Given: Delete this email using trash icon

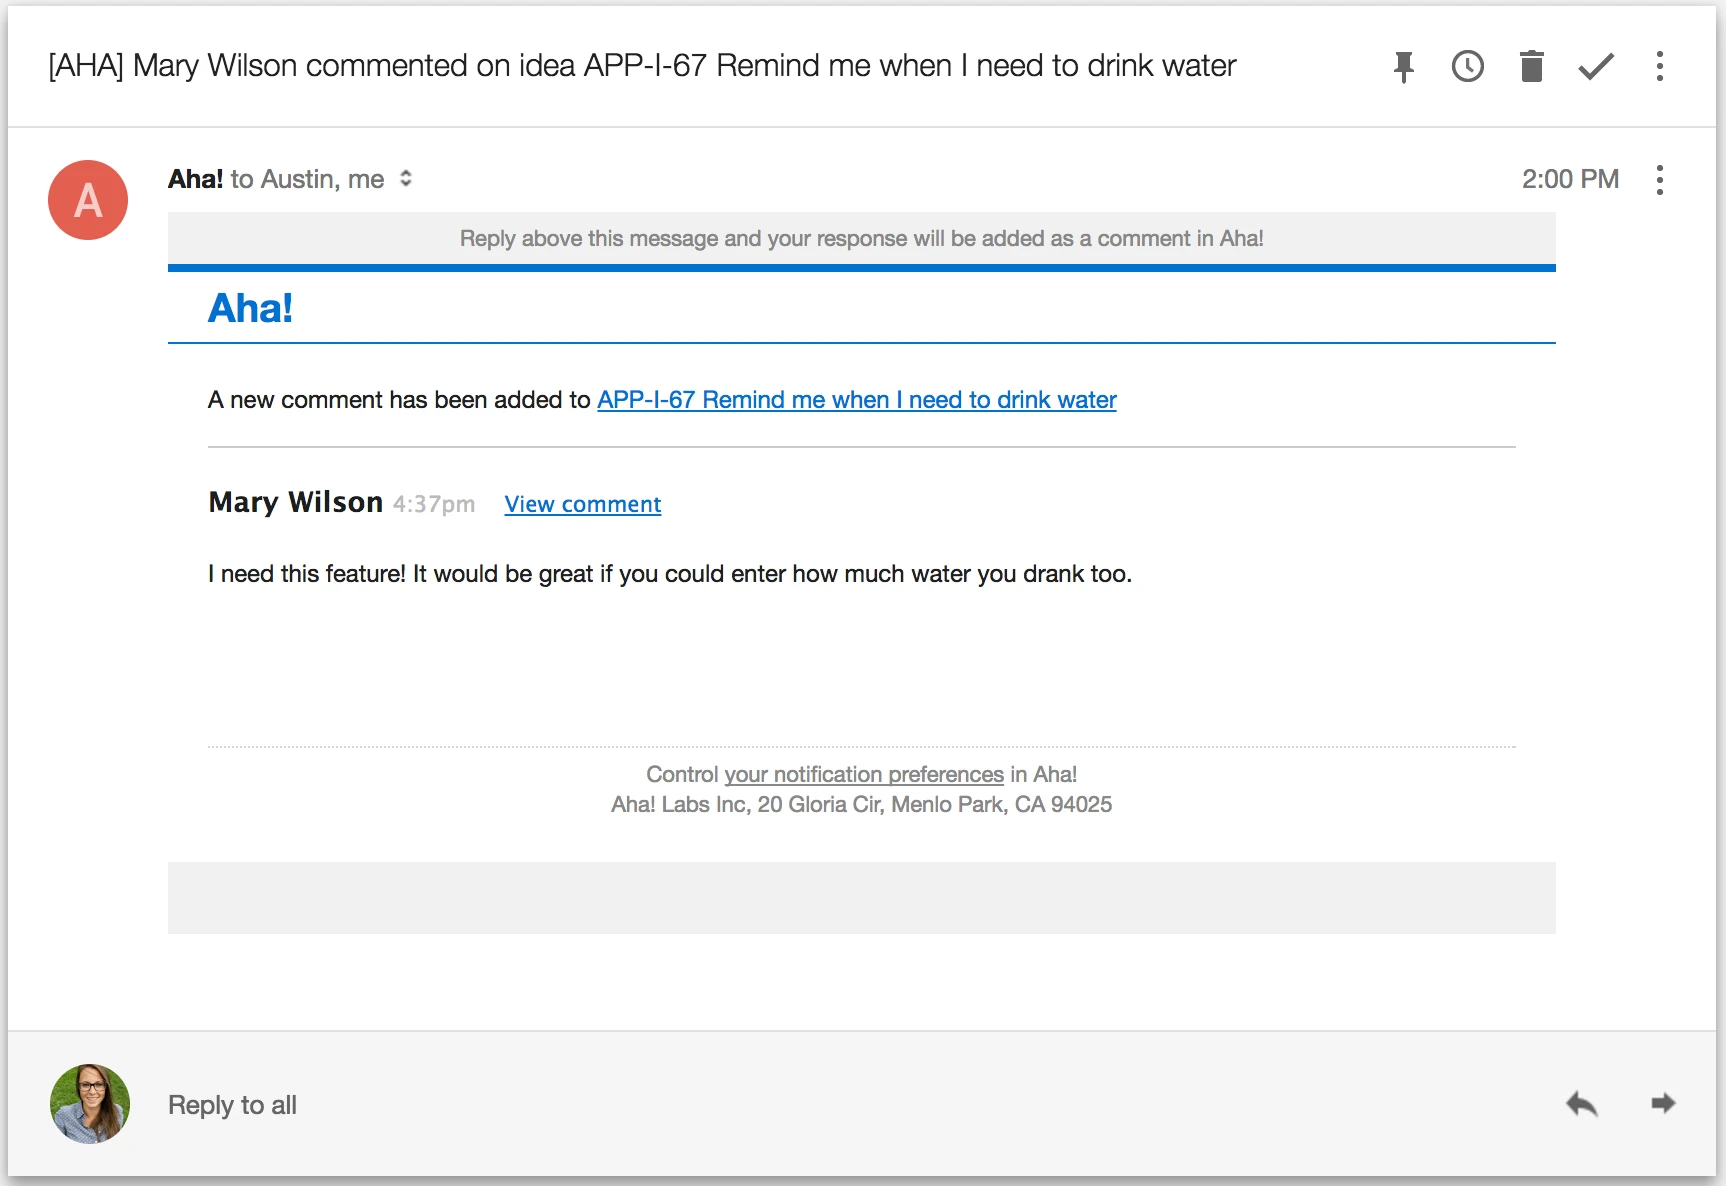Looking at the screenshot, I should point(1531,67).
